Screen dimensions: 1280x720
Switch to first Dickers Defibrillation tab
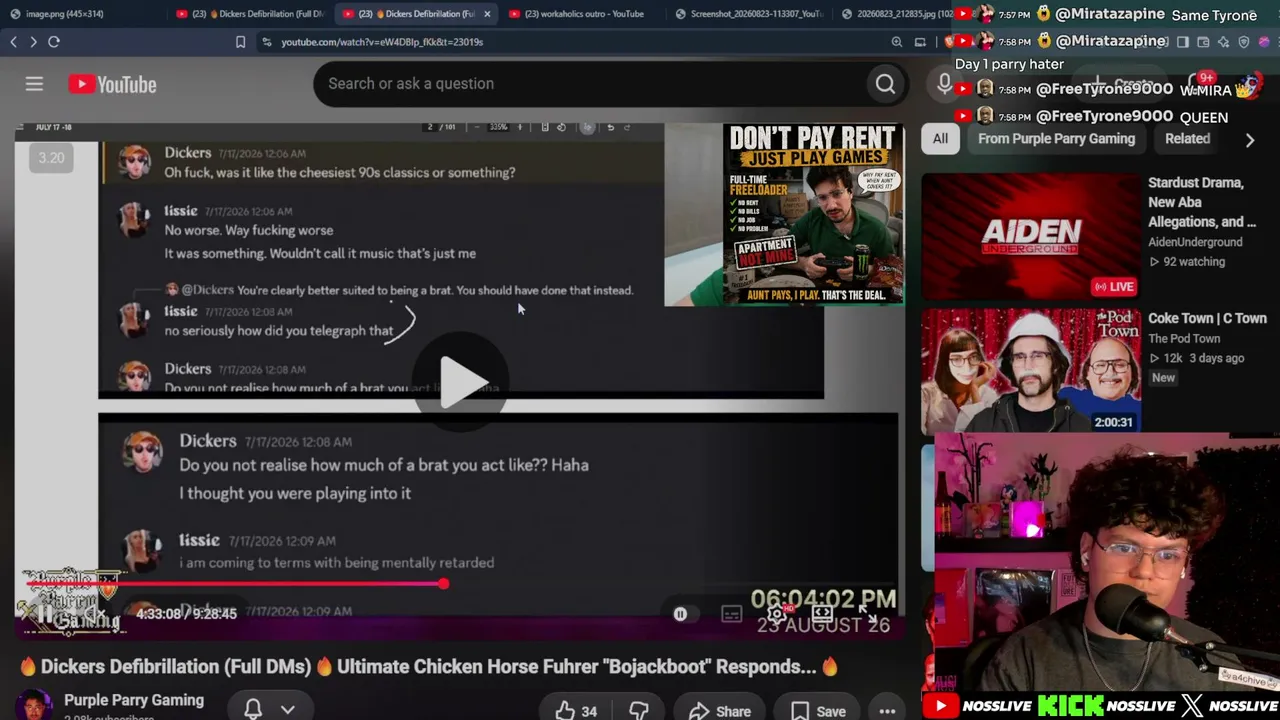[250, 14]
